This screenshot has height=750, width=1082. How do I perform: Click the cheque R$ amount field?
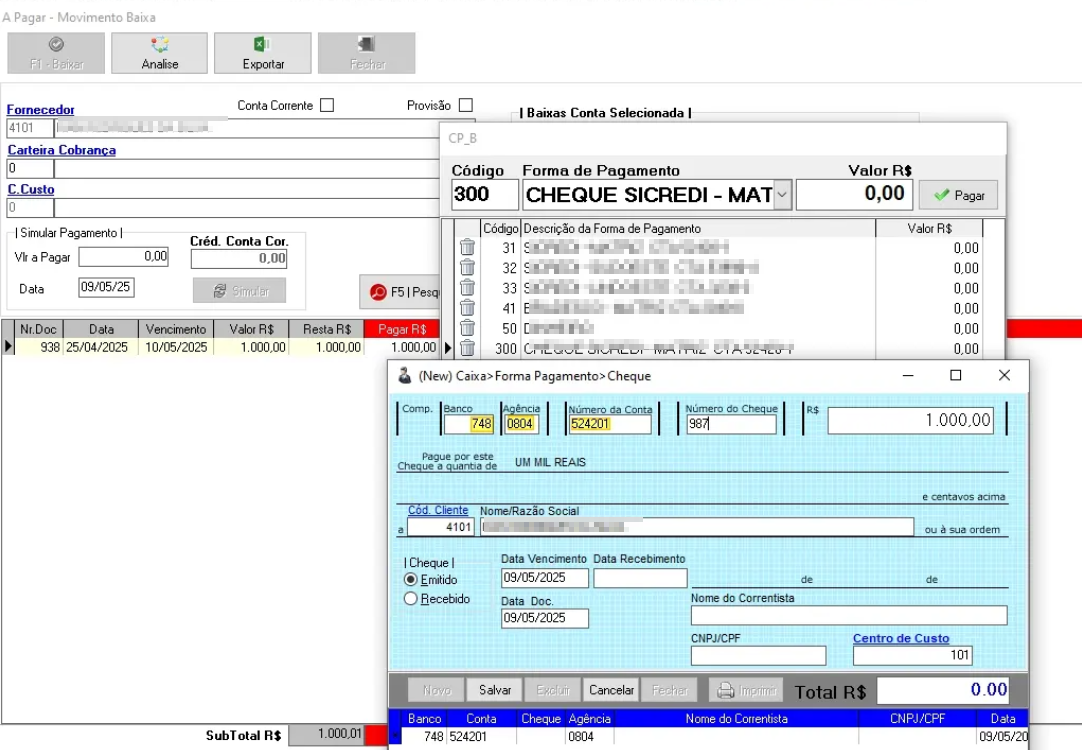click(910, 420)
